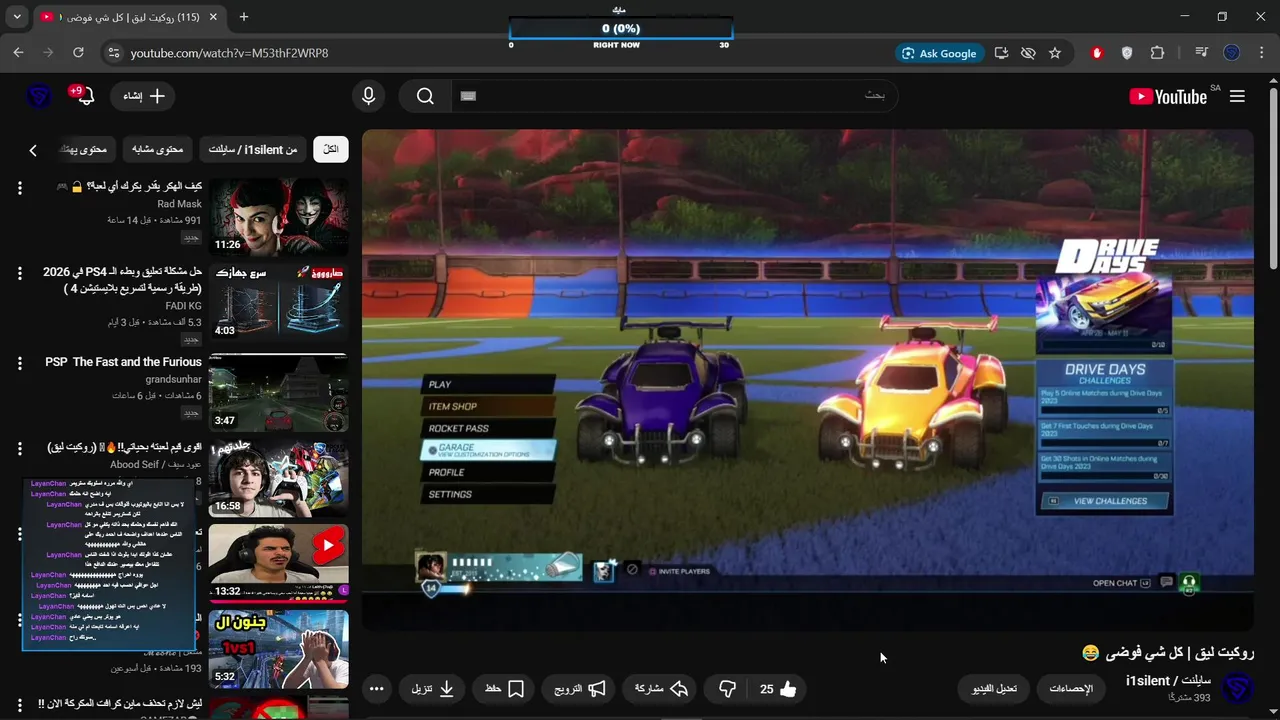1280x720 pixels.
Task: Select the الكل filter chip
Action: coord(331,149)
